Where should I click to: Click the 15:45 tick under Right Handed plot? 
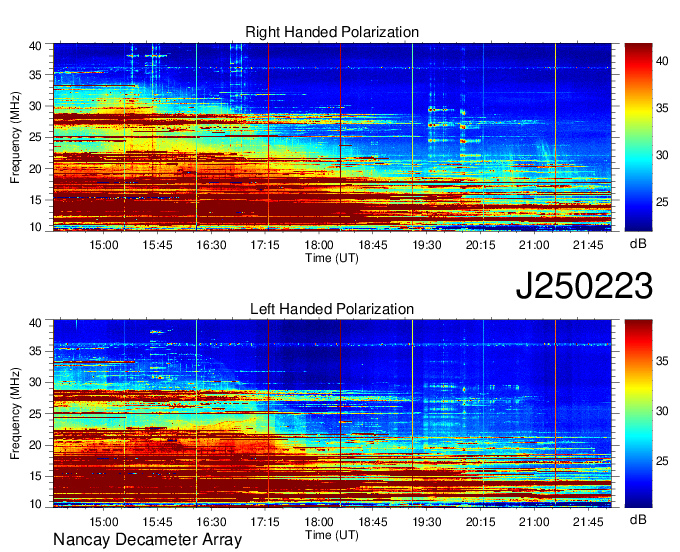click(157, 245)
